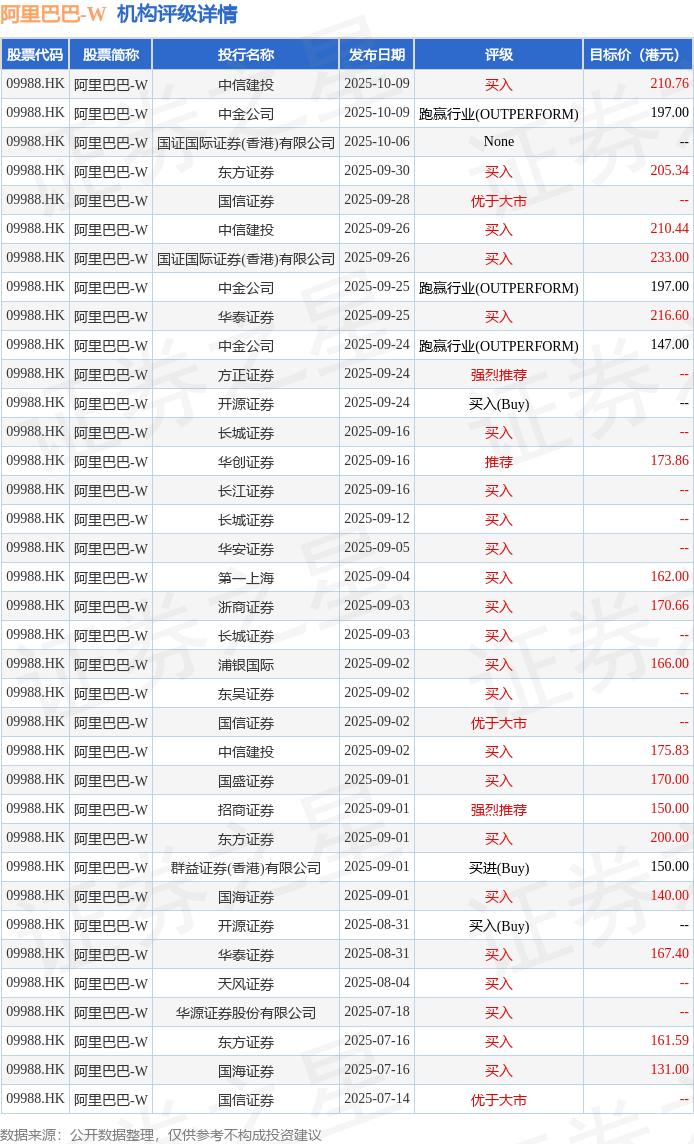Image resolution: width=694 pixels, height=1144 pixels.
Task: Select 华泰证券 in the 2025-09-25 row
Action: 246,317
